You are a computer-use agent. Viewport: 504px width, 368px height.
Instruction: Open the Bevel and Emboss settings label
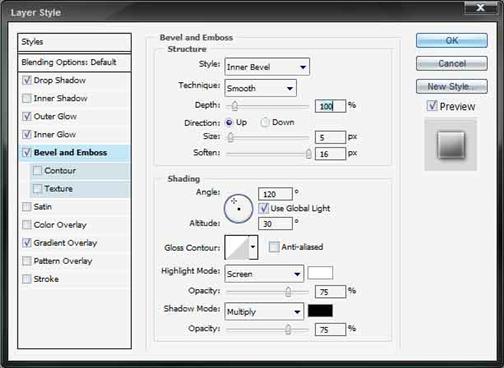(70, 152)
